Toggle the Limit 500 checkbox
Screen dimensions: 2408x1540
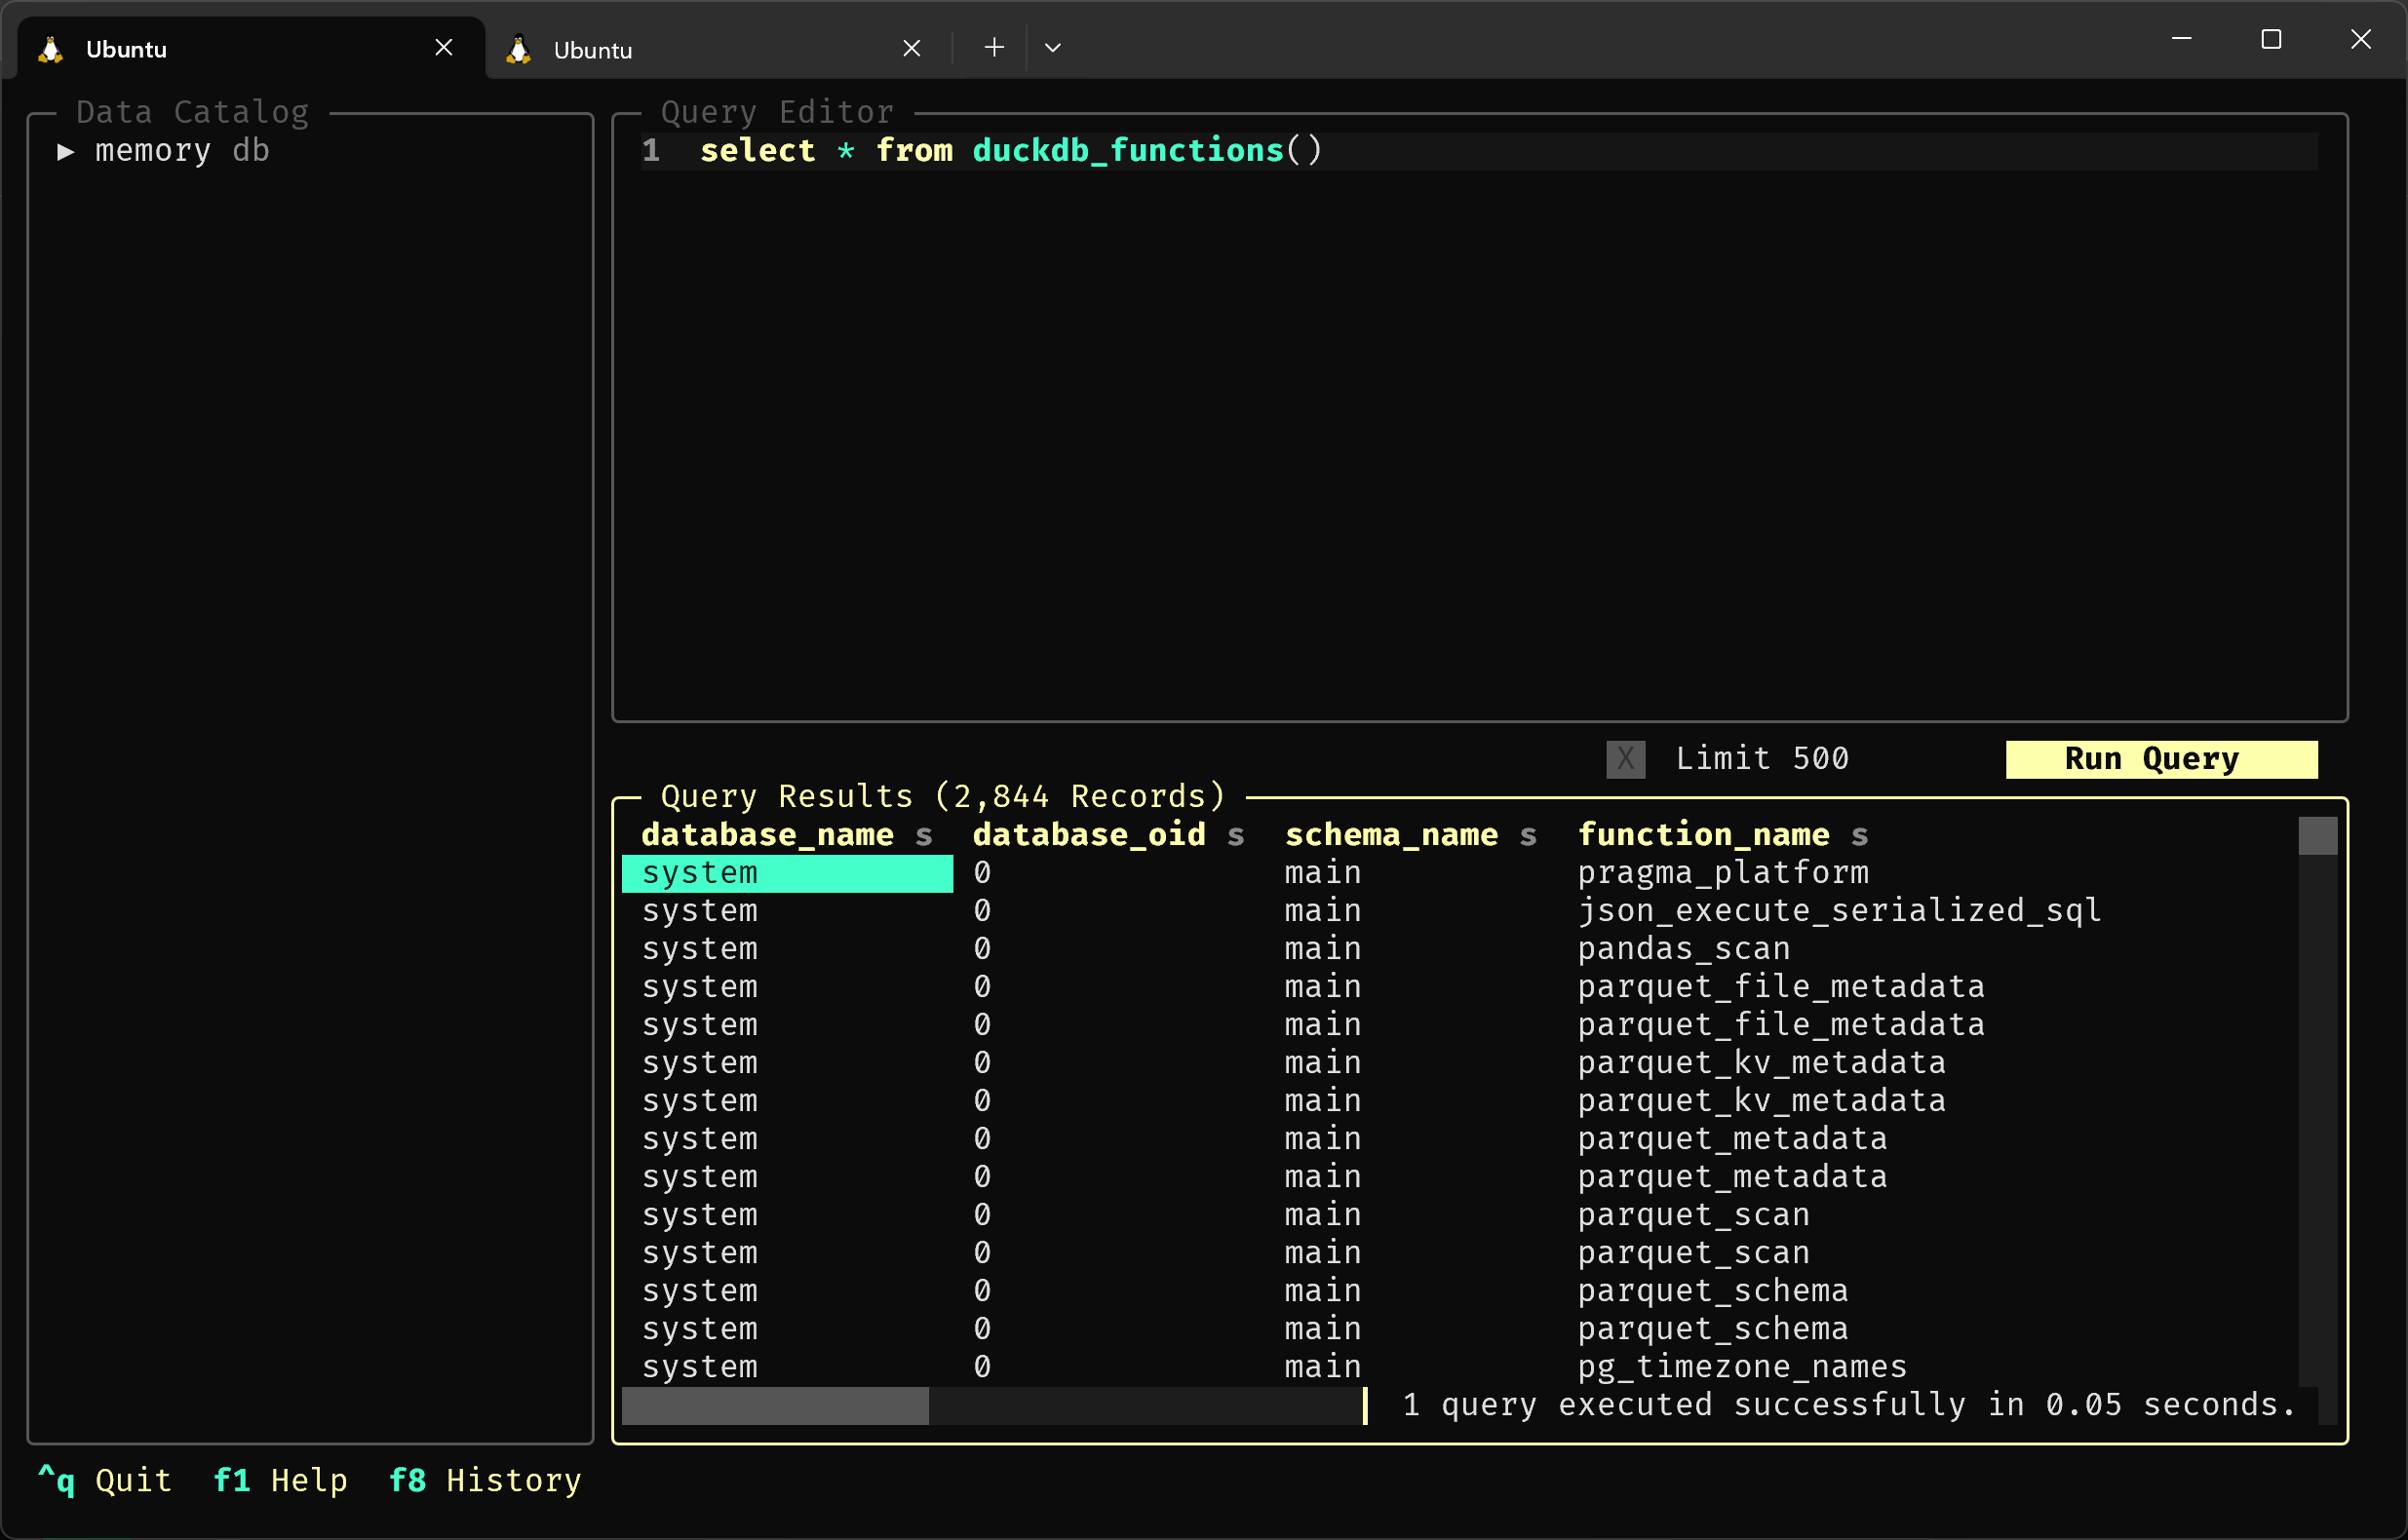click(1625, 758)
